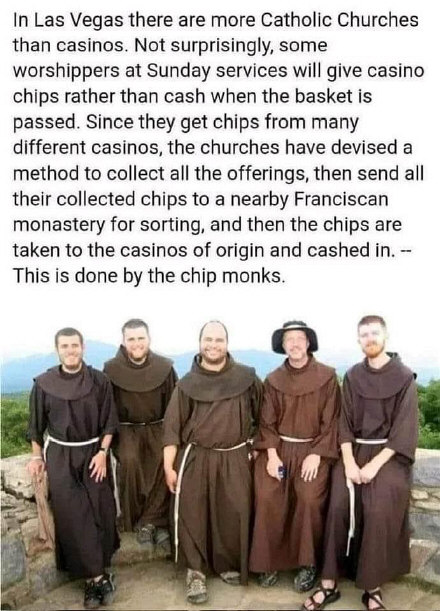Click the dark object held by hatted monk
The height and width of the screenshot is (611, 440).
coord(283,471)
